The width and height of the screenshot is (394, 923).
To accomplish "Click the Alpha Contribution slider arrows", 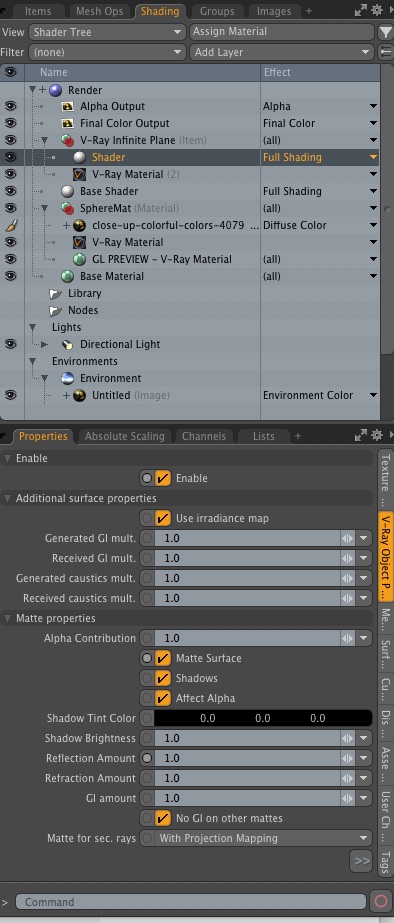I will [347, 638].
